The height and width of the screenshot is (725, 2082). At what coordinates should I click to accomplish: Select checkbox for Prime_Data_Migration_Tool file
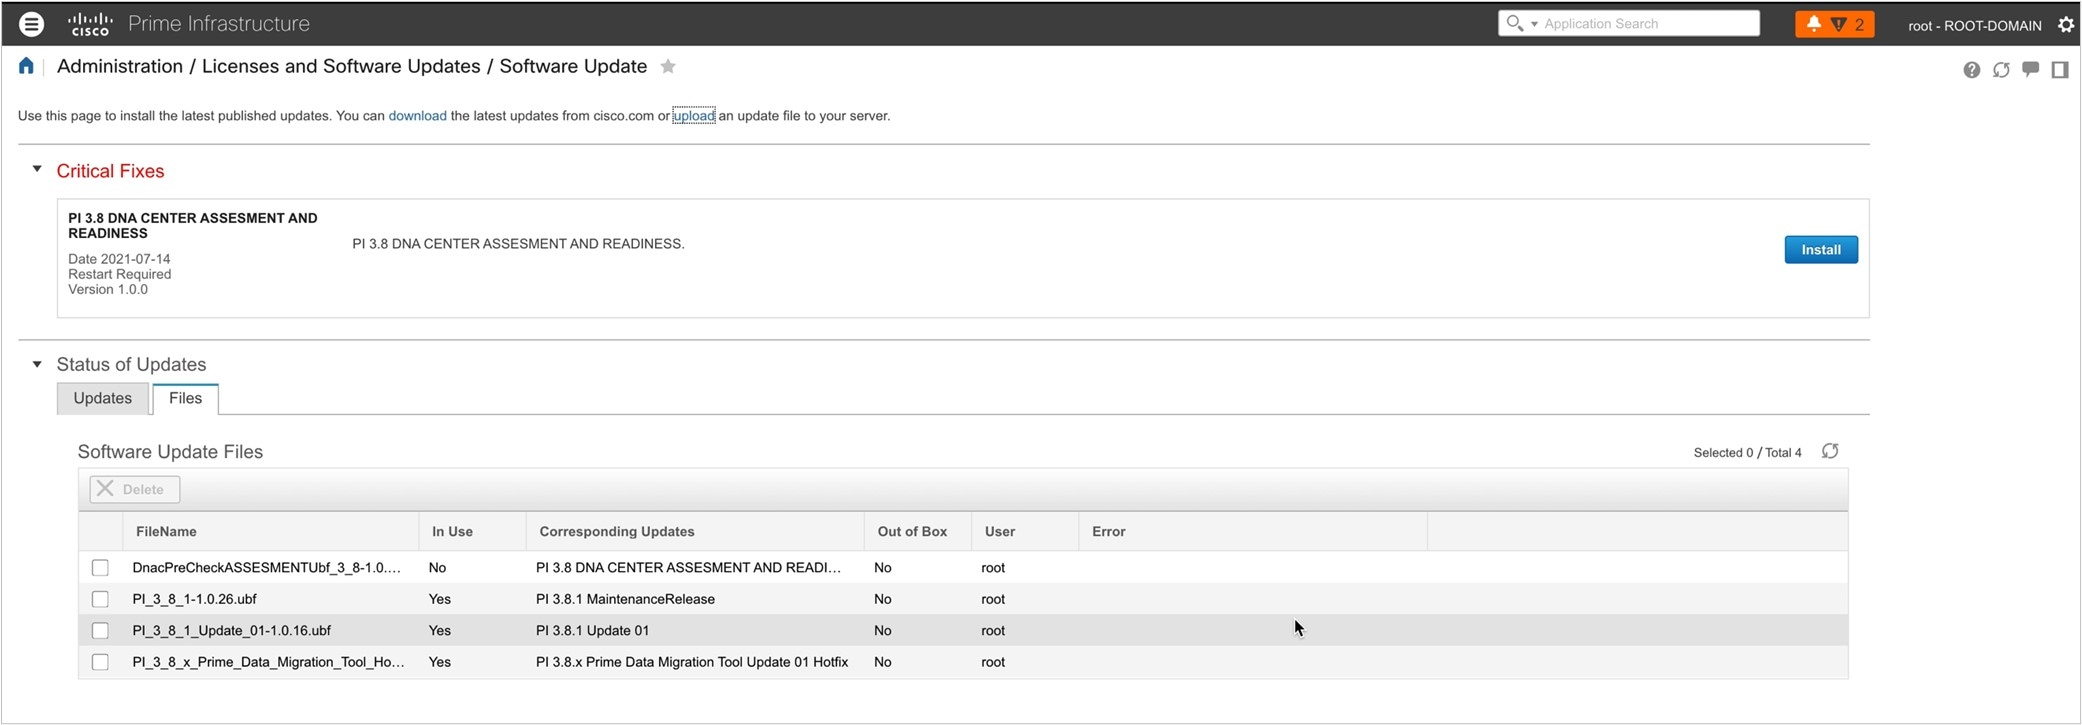click(100, 662)
